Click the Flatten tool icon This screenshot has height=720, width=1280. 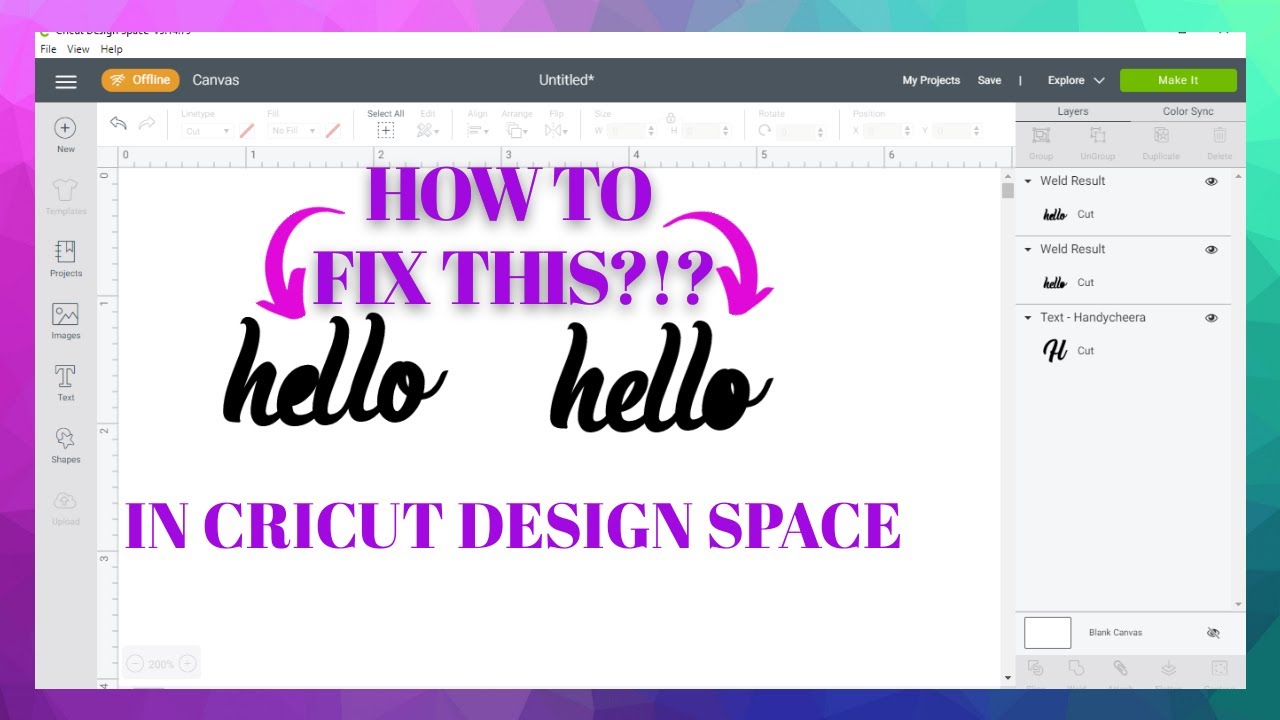click(x=1168, y=668)
